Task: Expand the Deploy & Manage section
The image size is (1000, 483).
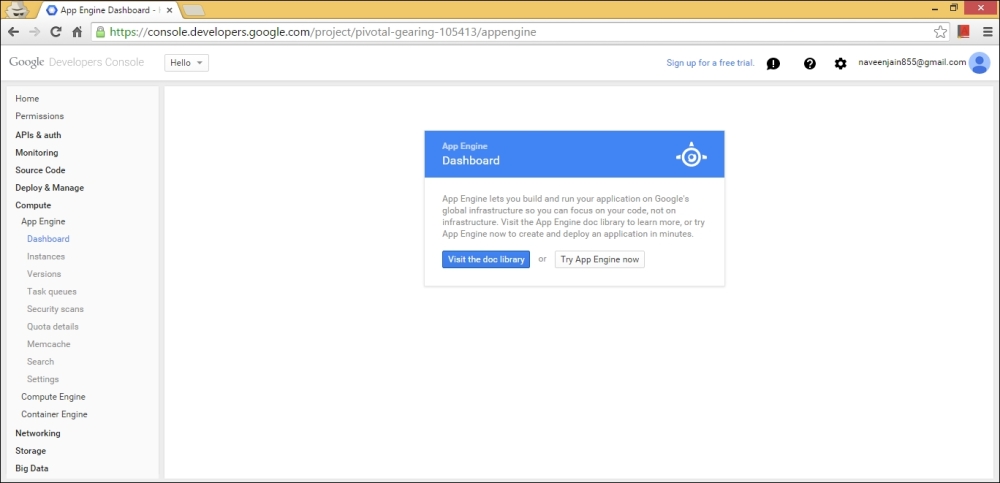Action: click(x=50, y=188)
